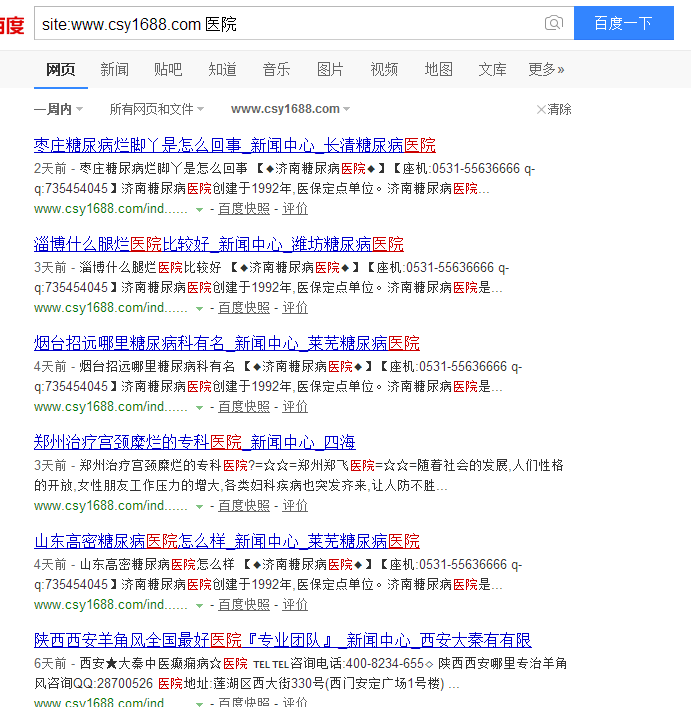Switch to the 音乐 tab
Image resolution: width=691 pixels, height=707 pixels.
tap(276, 69)
